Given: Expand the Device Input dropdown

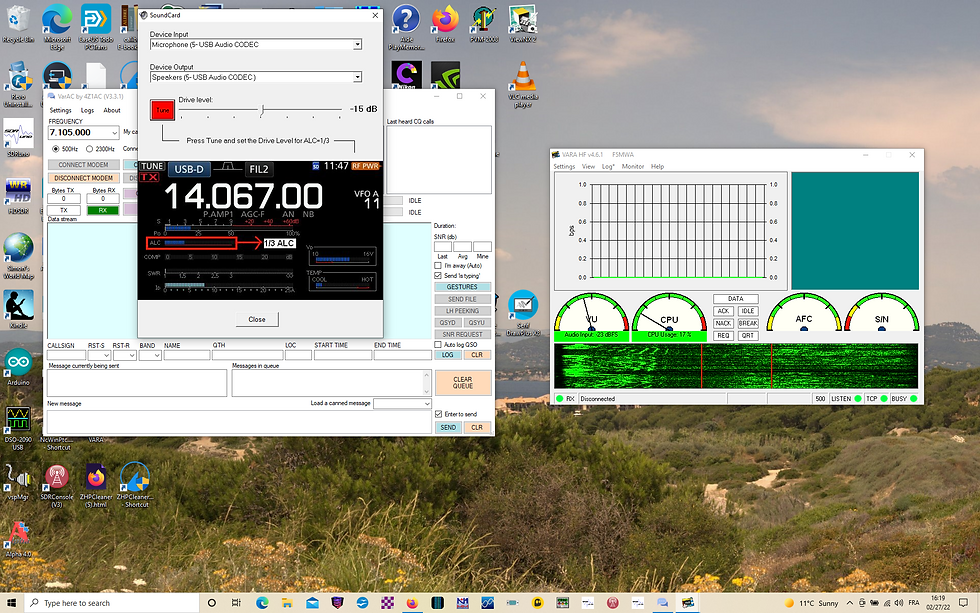Looking at the screenshot, I should tap(358, 44).
